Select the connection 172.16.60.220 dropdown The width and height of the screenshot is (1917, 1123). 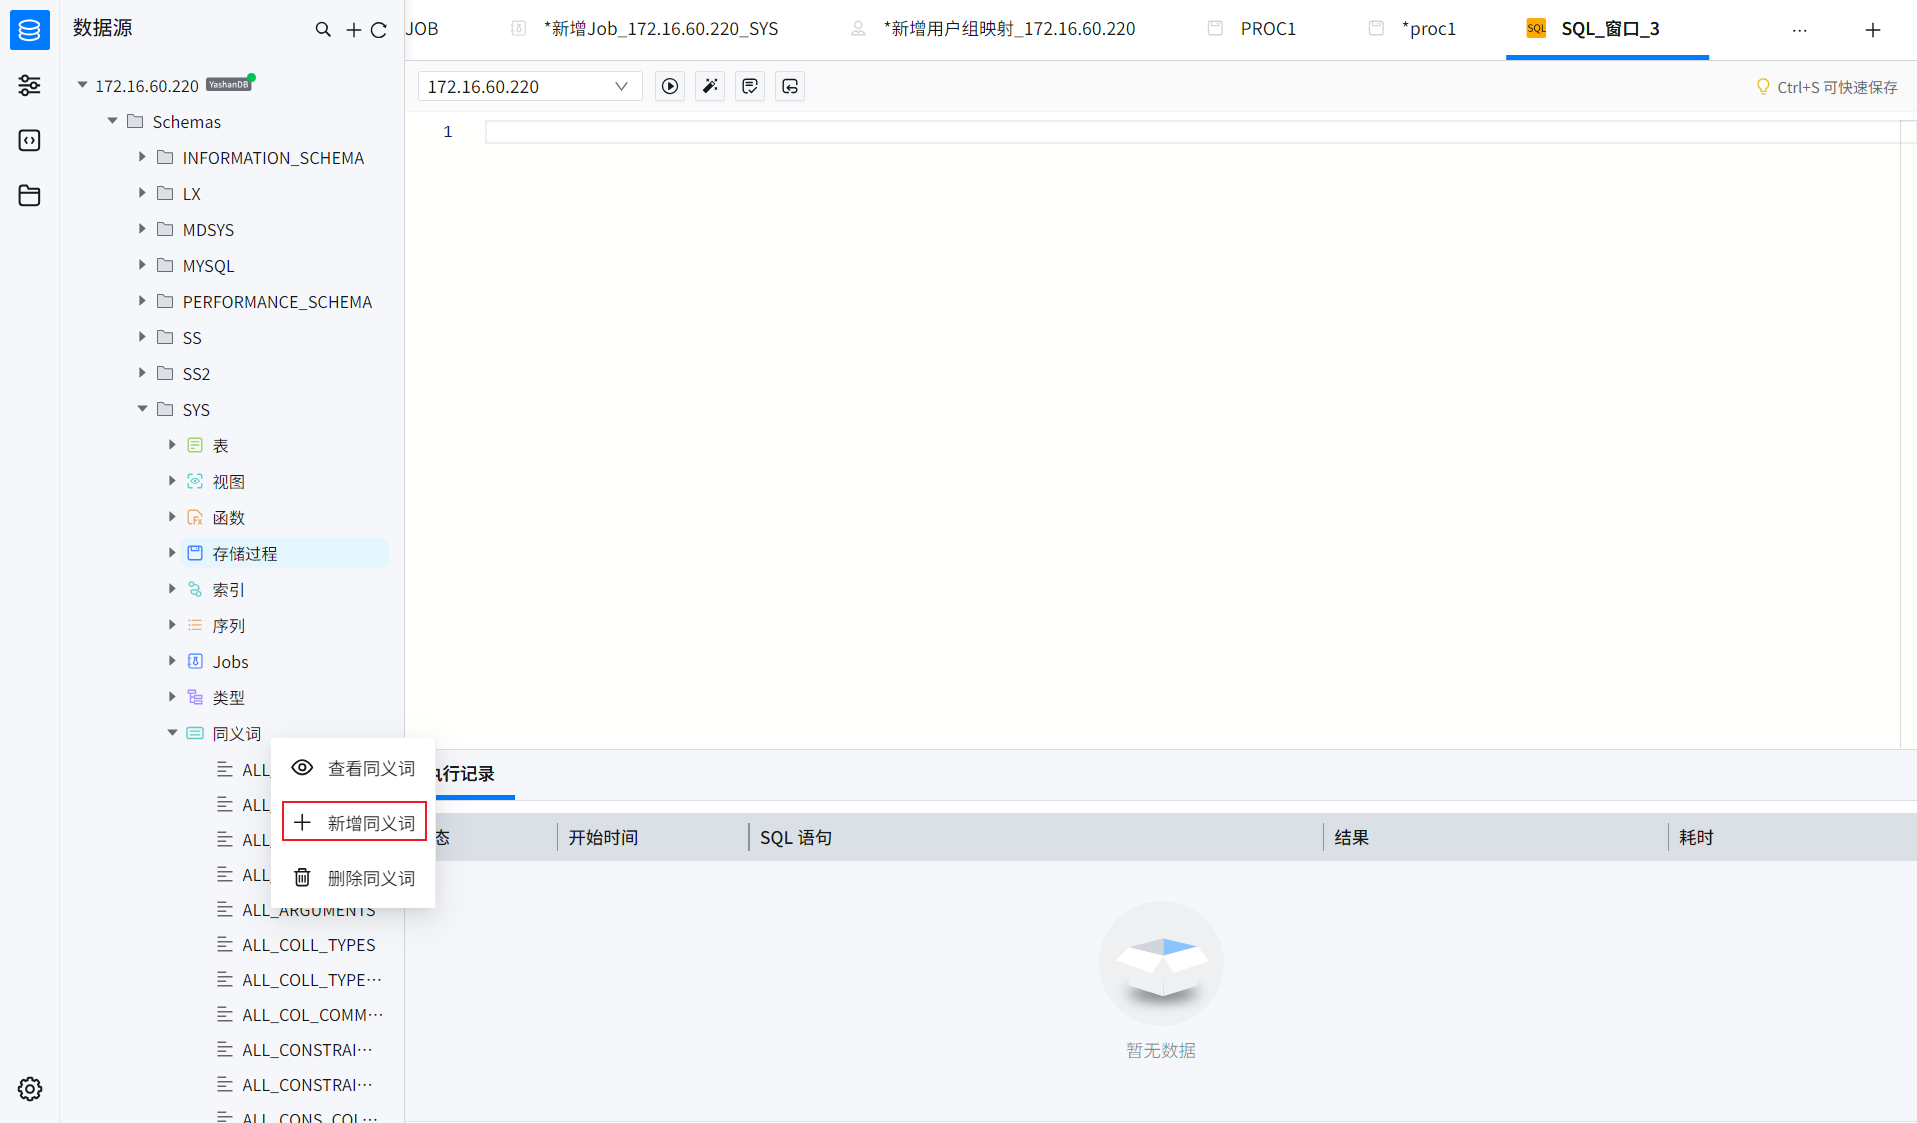[530, 87]
